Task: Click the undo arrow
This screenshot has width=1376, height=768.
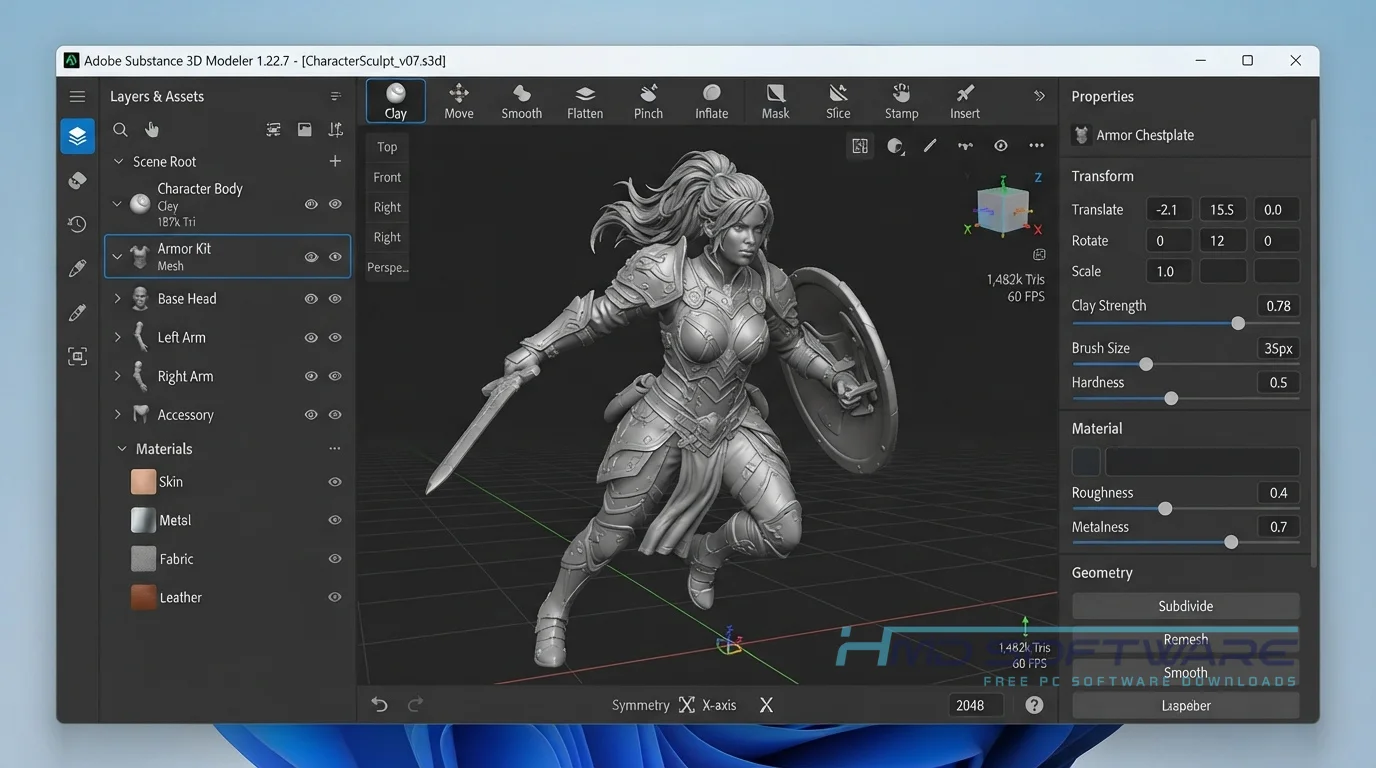Action: [x=379, y=705]
